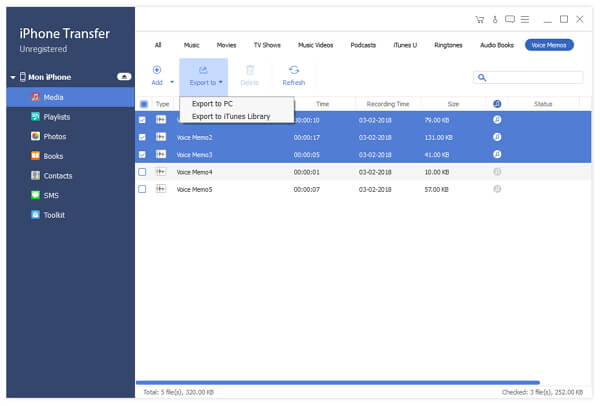The image size is (600, 406).
Task: Switch to the Music tab
Action: point(192,45)
